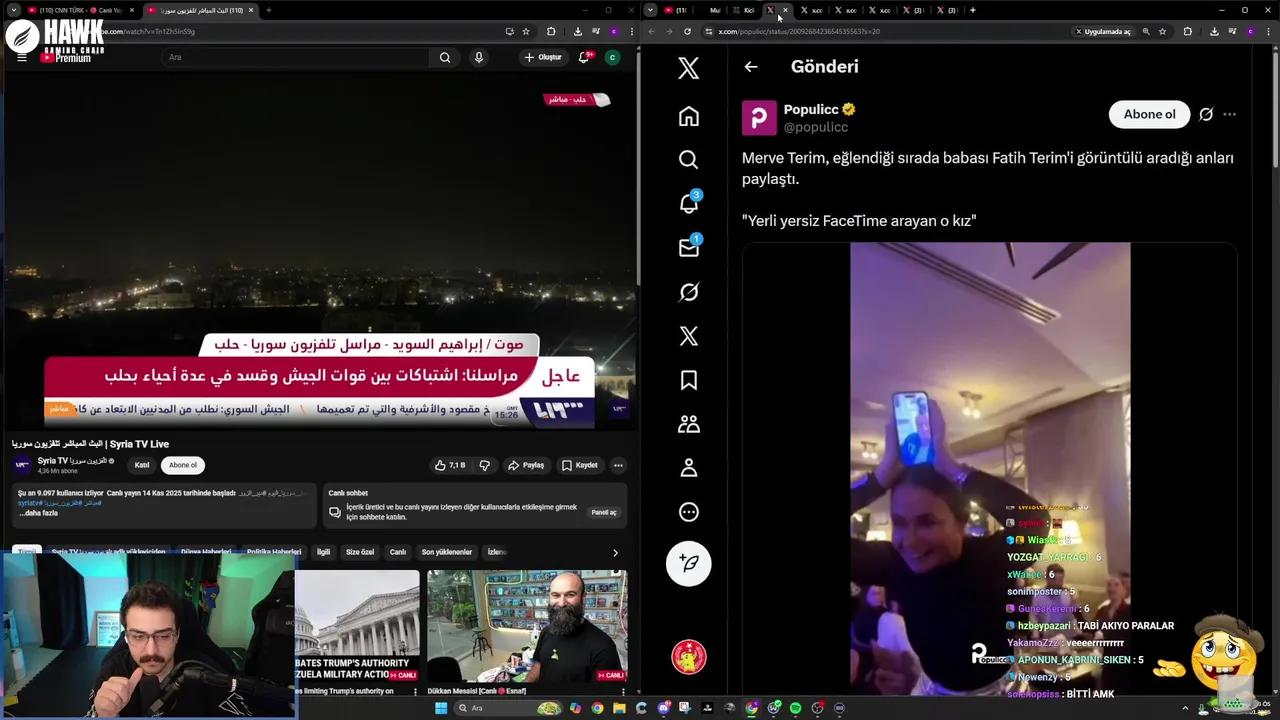This screenshot has height=720, width=1280.
Task: Open the Dükkan Mesaisi video thumbnail
Action: click(527, 626)
